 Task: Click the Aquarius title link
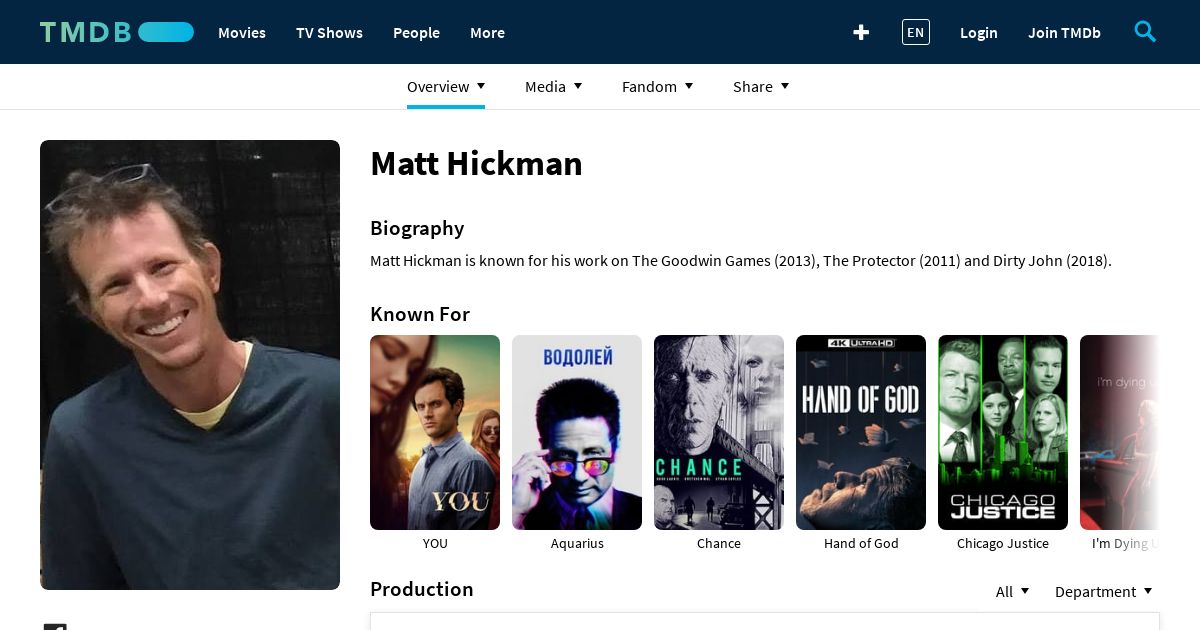pos(577,543)
